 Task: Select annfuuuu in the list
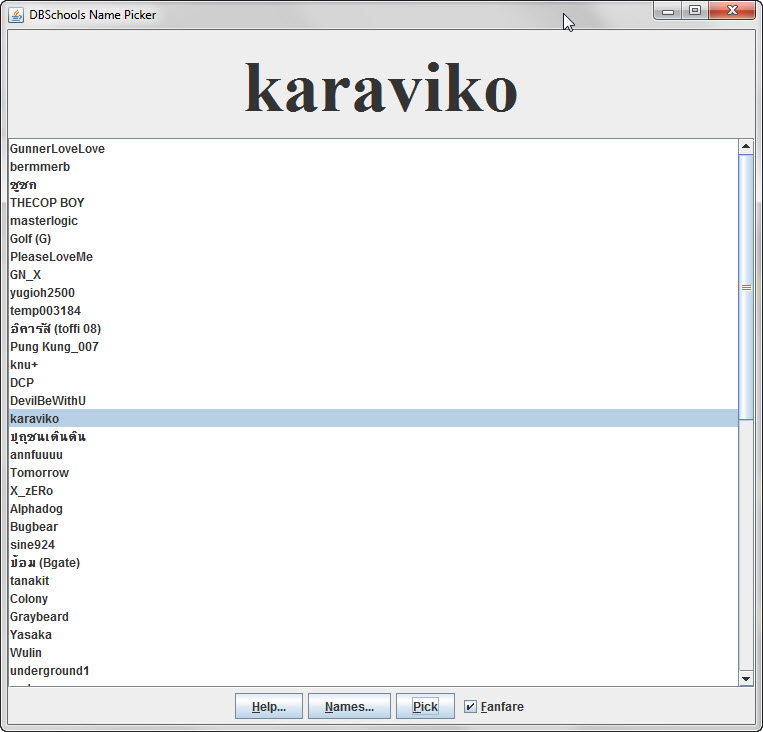tap(373, 455)
